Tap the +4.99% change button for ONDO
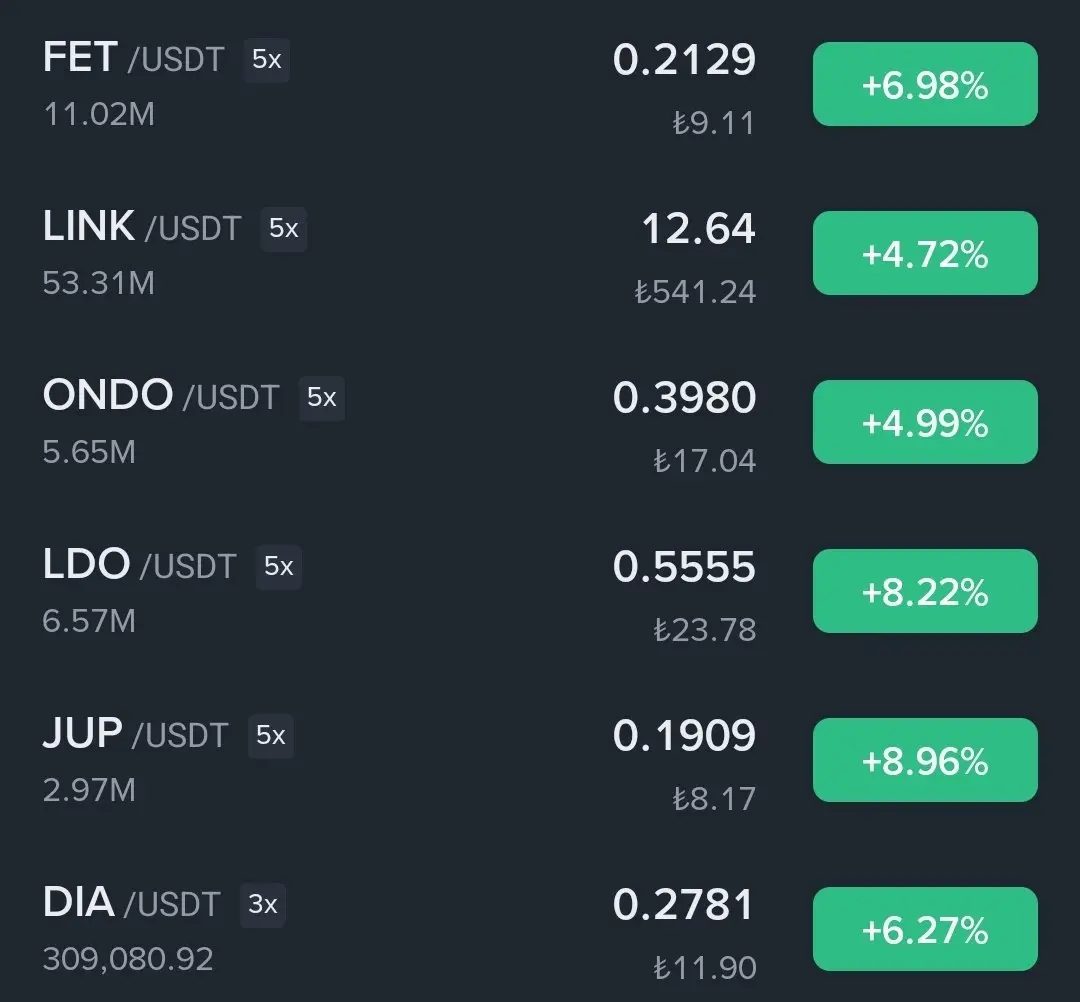This screenshot has width=1080, height=1002. coord(925,423)
